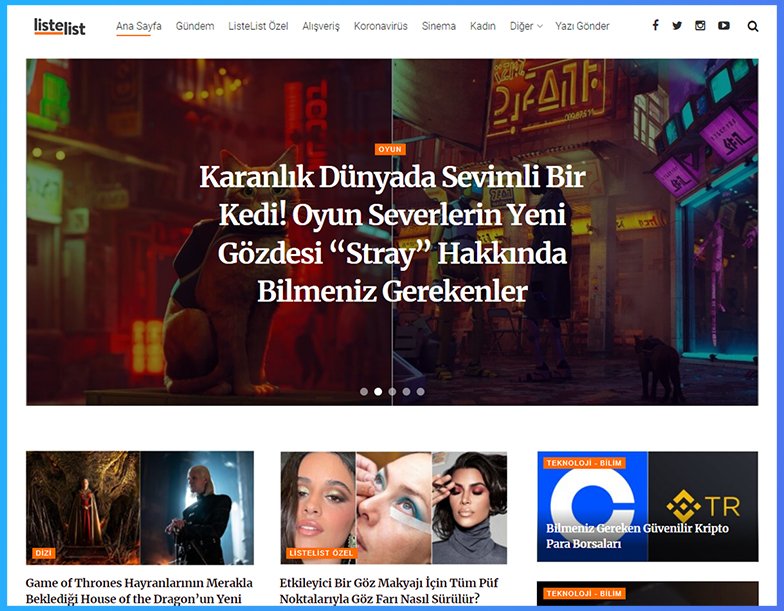
Task: Select the fourth slider dot
Action: pos(406,392)
